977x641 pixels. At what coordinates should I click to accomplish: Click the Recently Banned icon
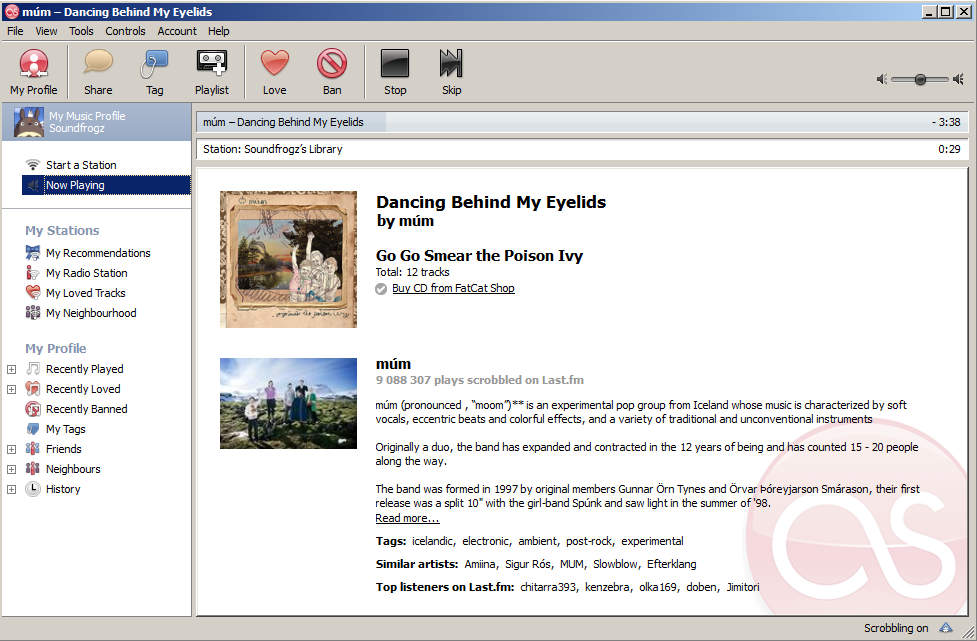pyautogui.click(x=33, y=409)
